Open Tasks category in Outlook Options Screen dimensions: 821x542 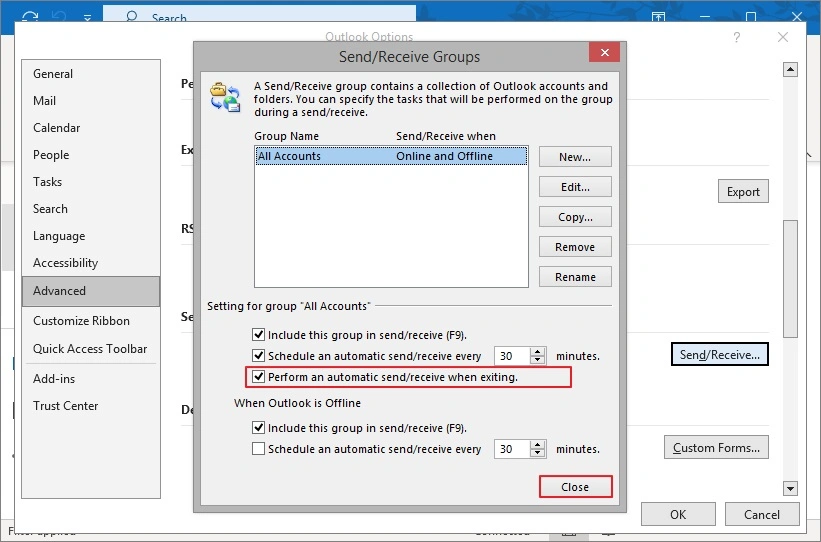click(x=91, y=182)
